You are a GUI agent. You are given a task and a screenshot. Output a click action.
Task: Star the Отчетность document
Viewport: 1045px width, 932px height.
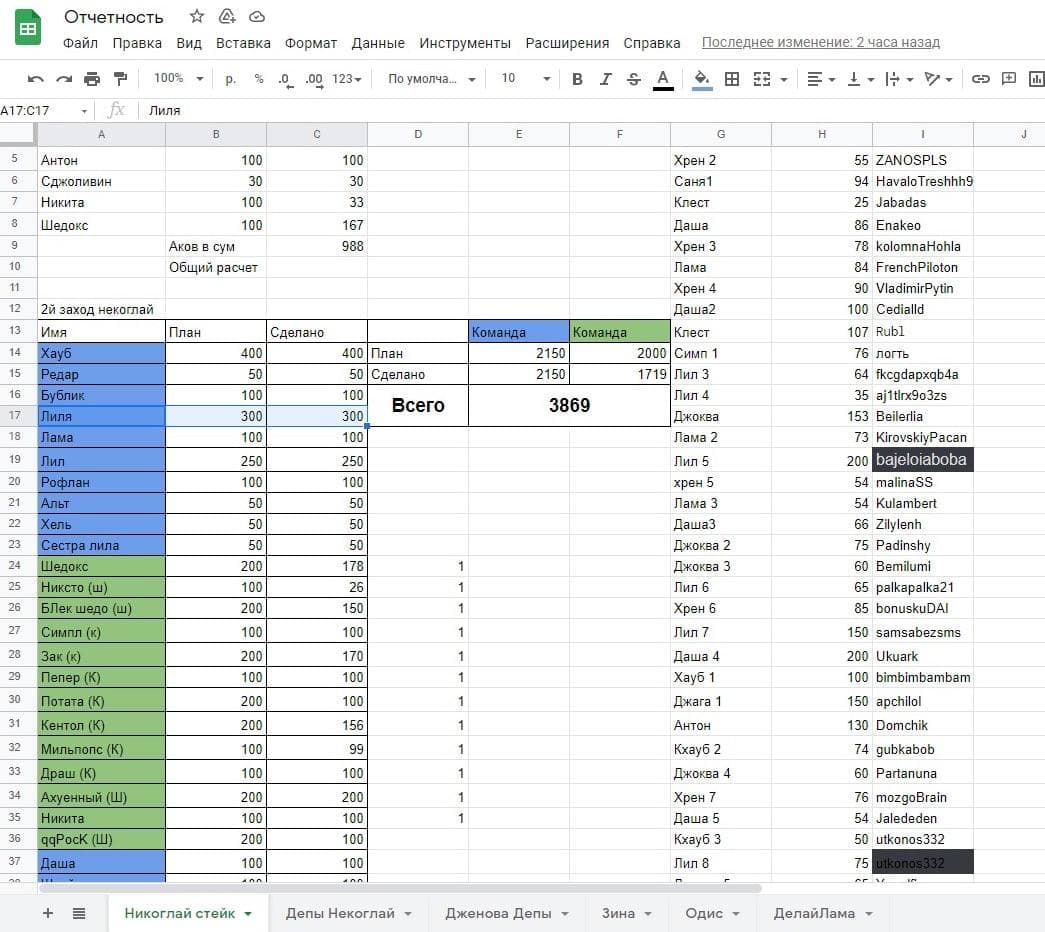coord(197,17)
